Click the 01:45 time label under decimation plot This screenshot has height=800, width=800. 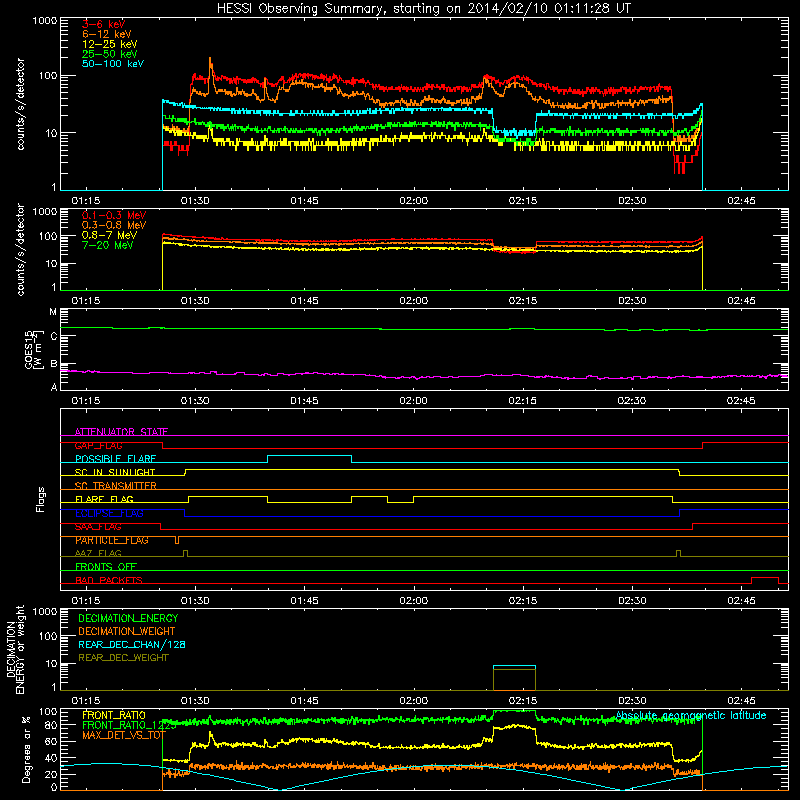(x=305, y=701)
